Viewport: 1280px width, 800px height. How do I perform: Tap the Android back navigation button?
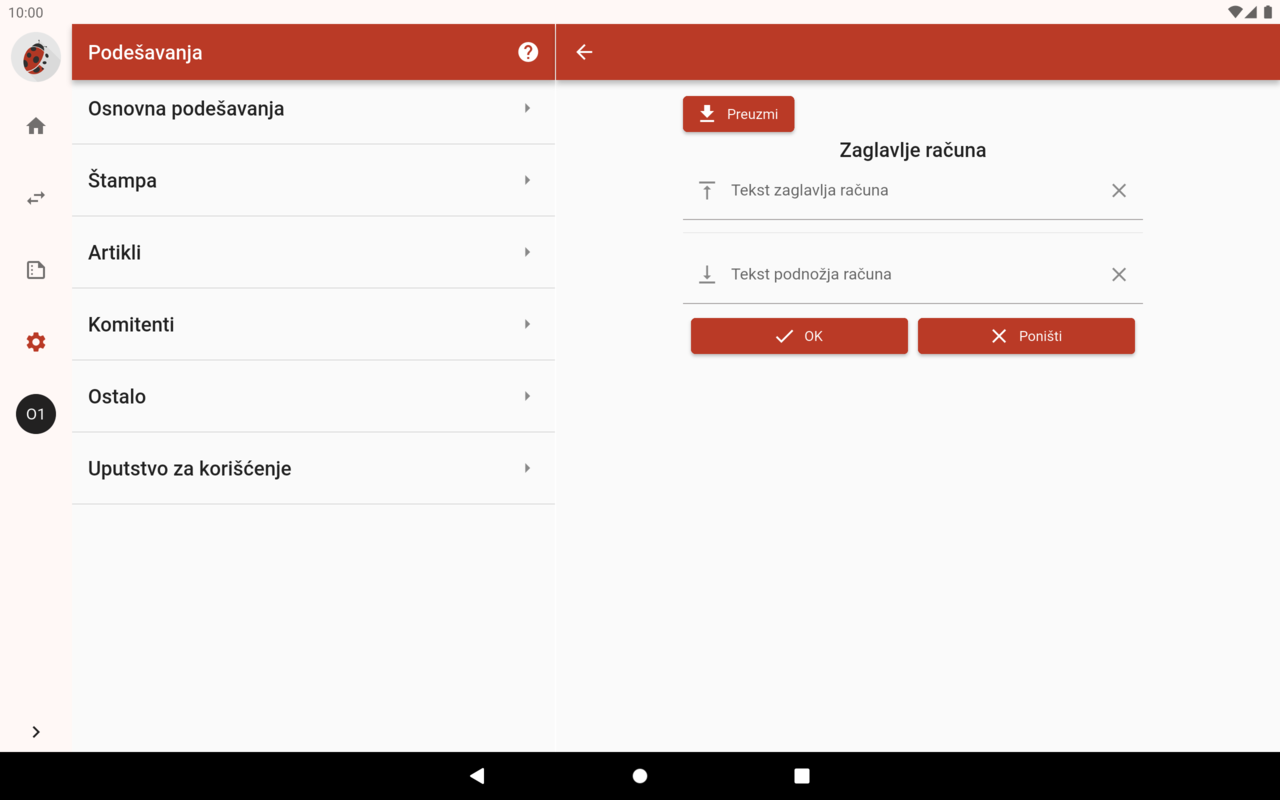coord(477,776)
